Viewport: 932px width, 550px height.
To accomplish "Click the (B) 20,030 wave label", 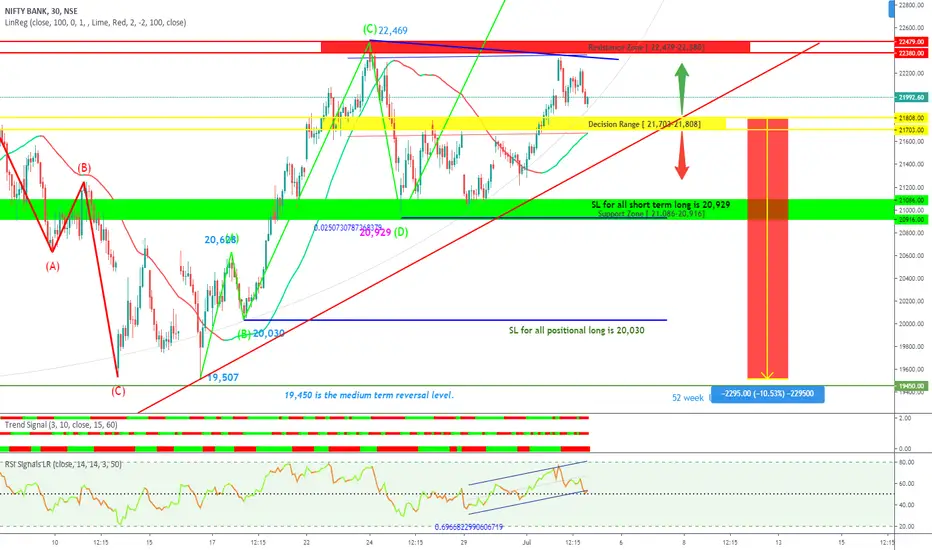I will (x=261, y=334).
